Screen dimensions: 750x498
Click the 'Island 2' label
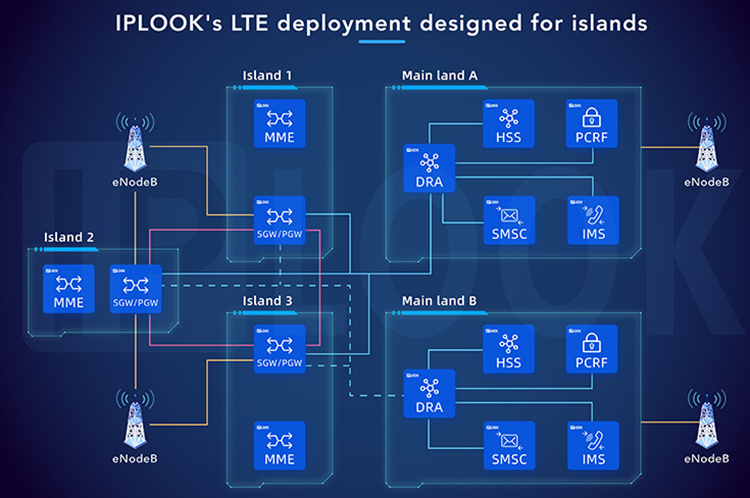click(x=69, y=237)
